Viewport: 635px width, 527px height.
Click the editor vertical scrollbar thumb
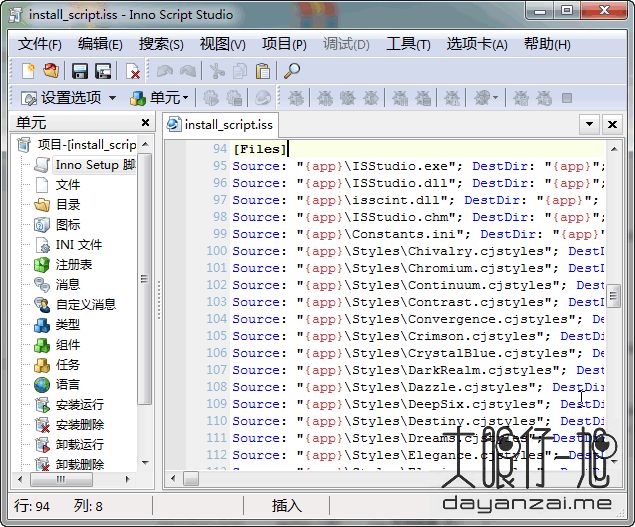614,295
